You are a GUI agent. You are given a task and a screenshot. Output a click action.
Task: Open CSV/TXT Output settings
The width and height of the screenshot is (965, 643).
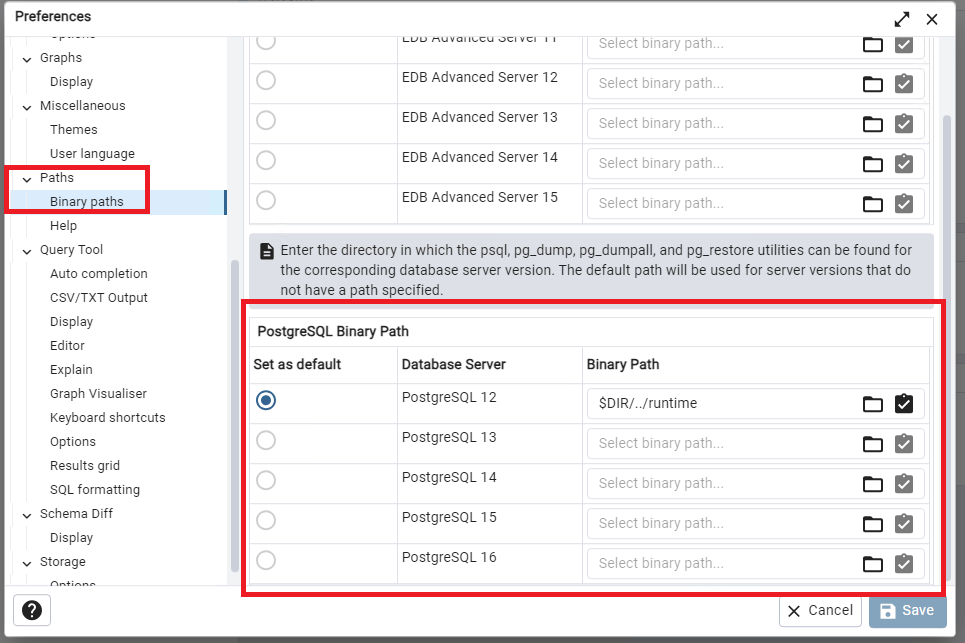coord(99,298)
